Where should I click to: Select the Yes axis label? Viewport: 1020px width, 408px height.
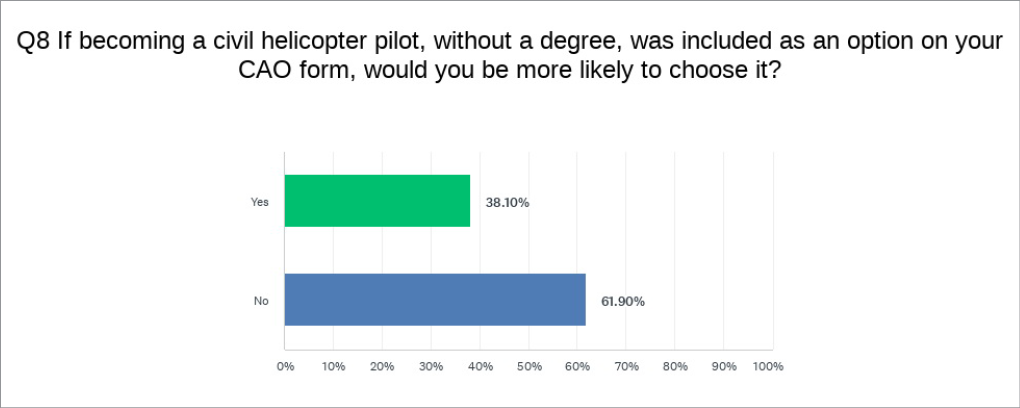coord(260,202)
